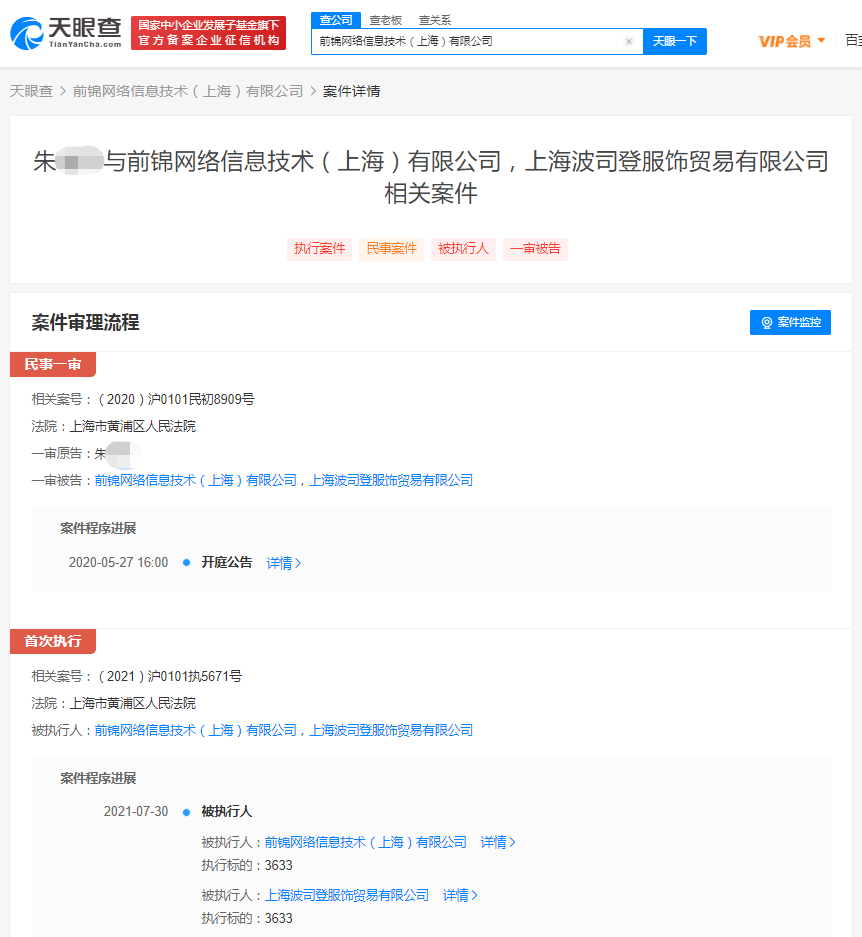Click the 一审被告 tag under the title
Viewport: 862px width, 937px height.
pyautogui.click(x=535, y=249)
